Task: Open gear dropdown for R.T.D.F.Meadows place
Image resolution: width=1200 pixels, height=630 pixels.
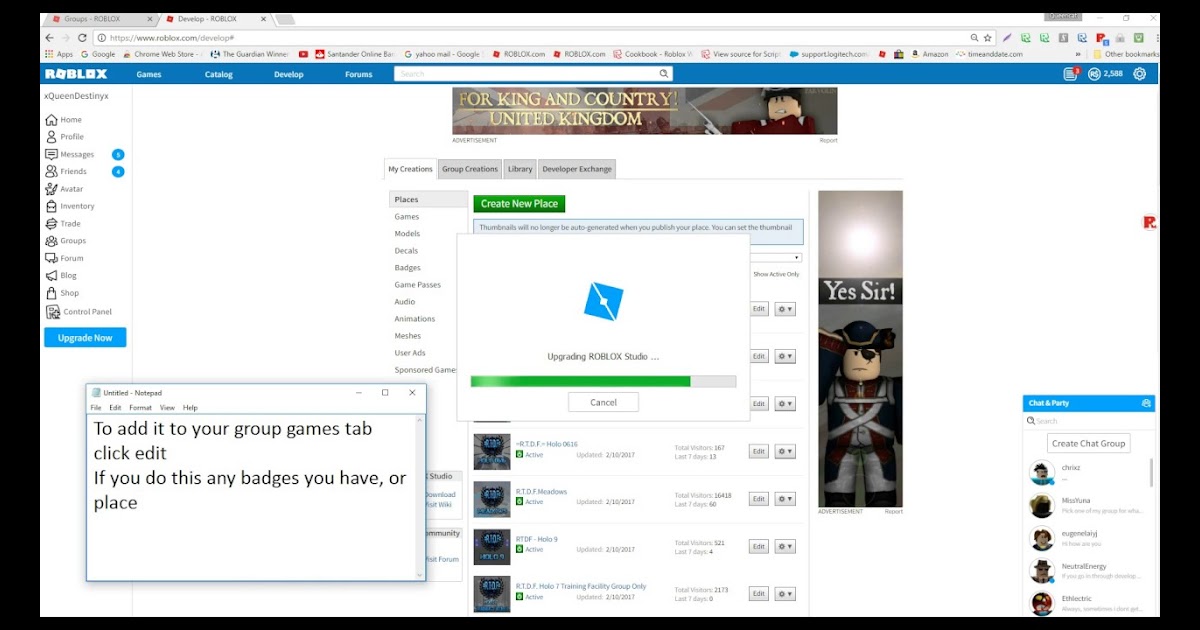Action: coord(785,499)
